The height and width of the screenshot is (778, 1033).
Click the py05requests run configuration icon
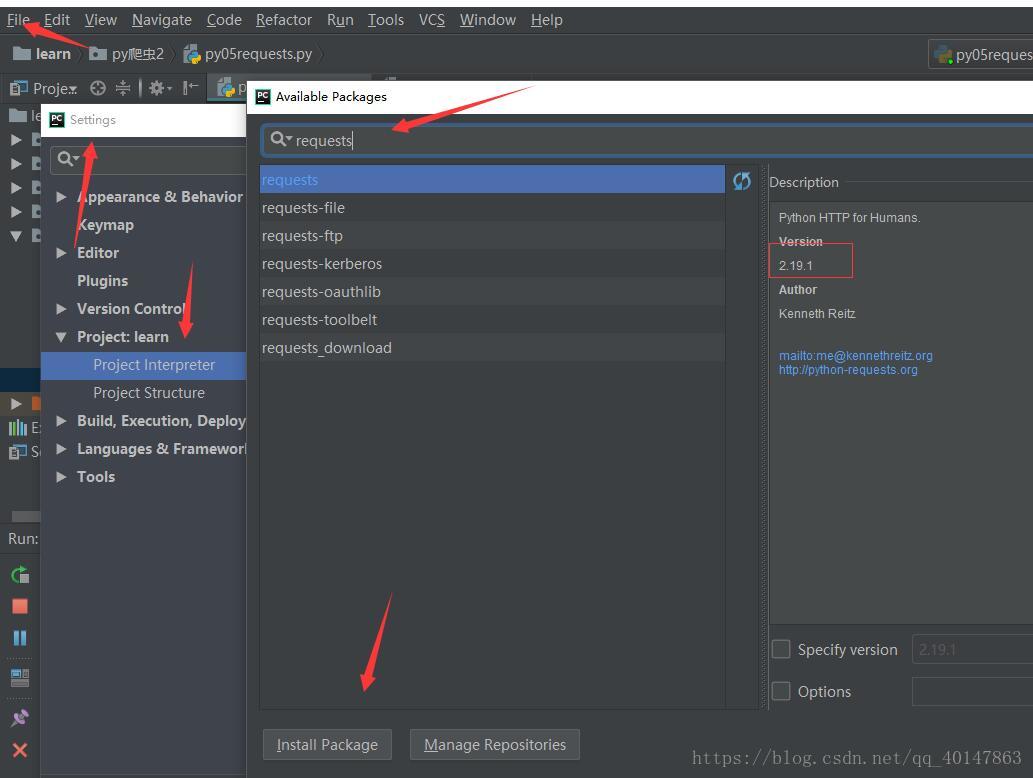click(x=943, y=55)
